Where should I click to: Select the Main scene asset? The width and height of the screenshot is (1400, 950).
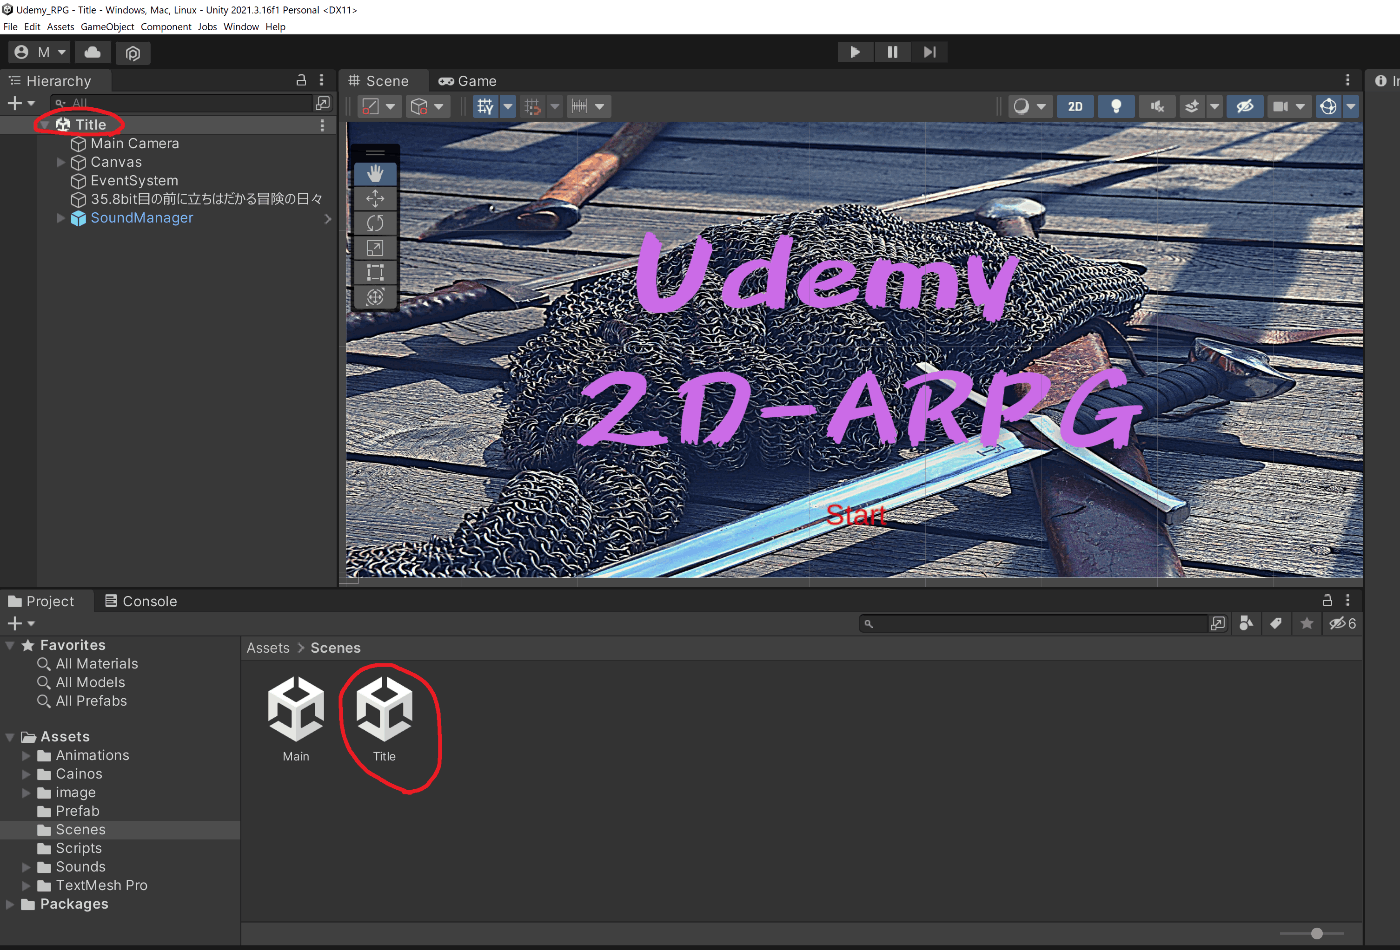point(296,719)
